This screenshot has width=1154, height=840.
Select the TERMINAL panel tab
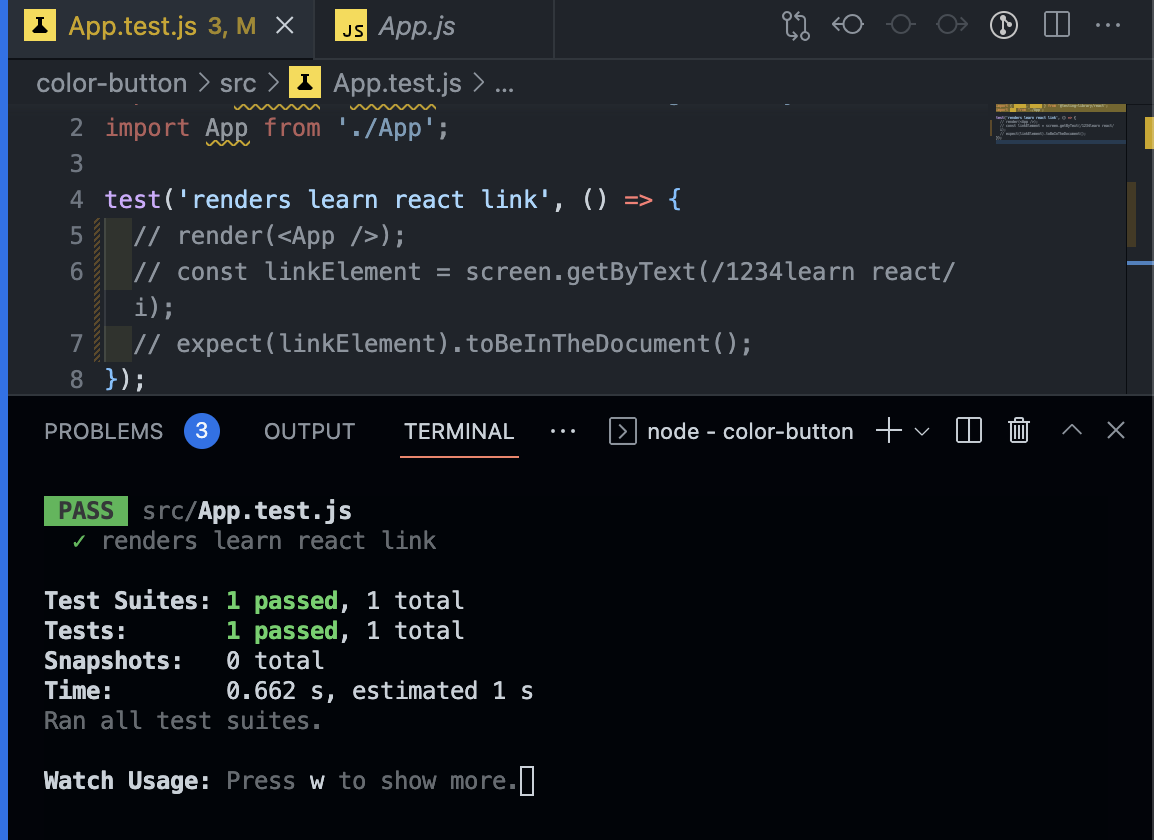click(x=459, y=431)
